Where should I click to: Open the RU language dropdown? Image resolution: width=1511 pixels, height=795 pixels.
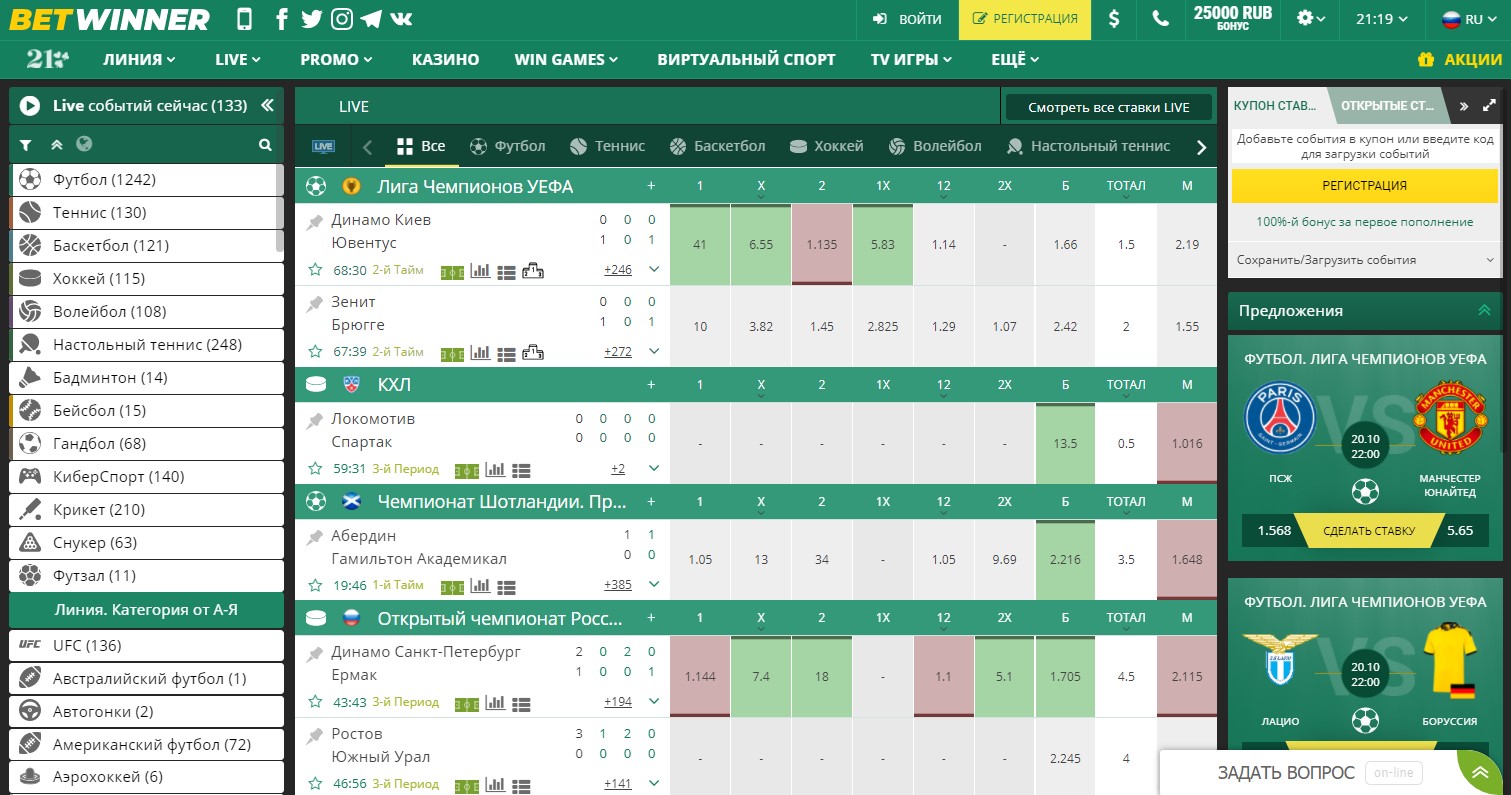1468,19
